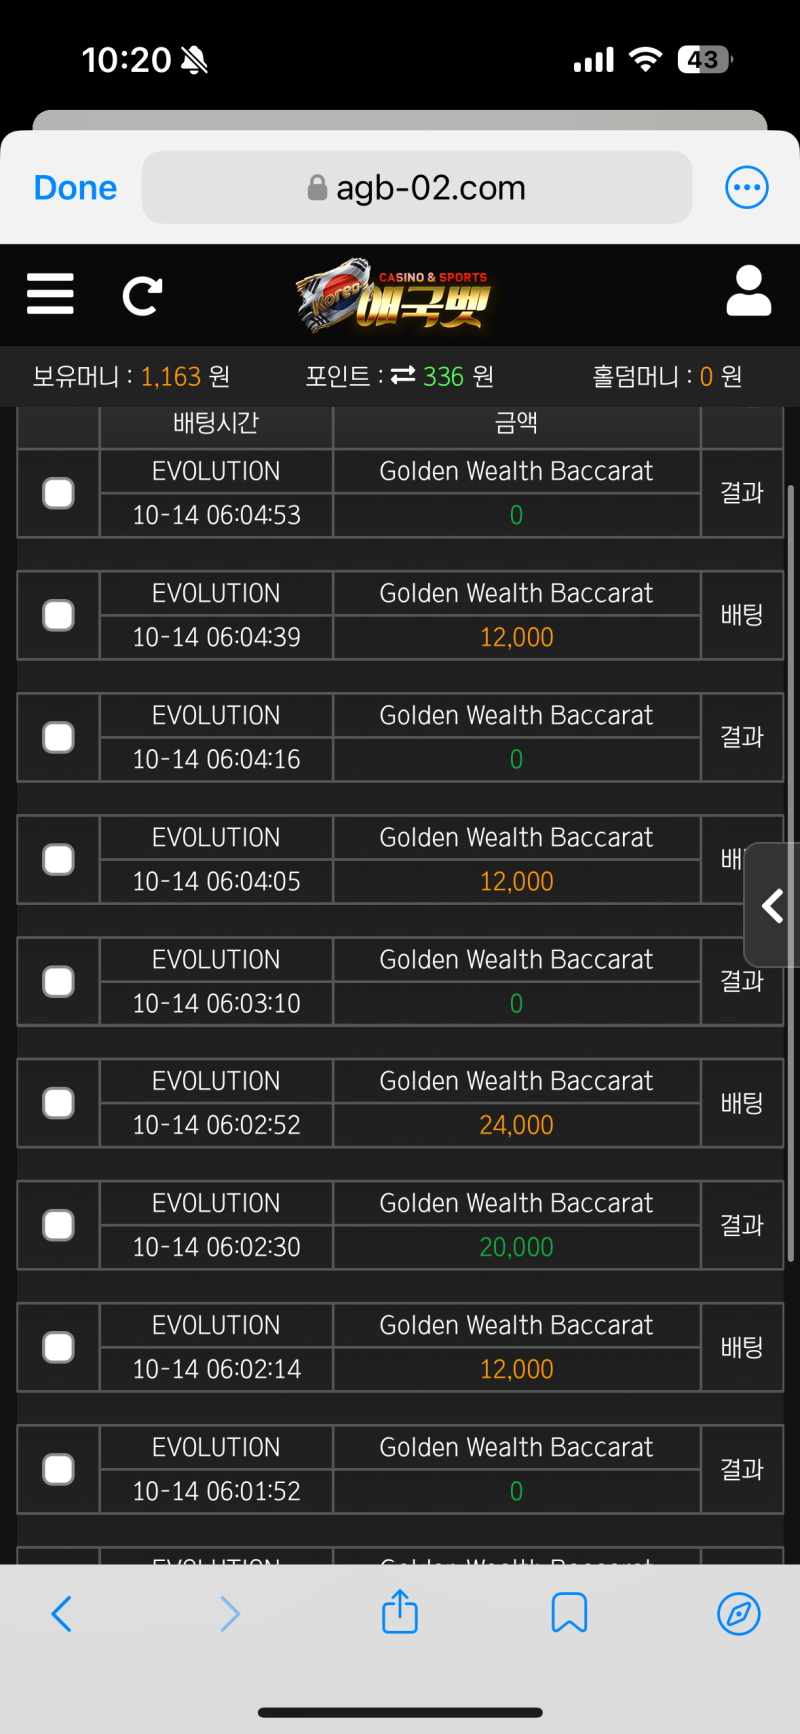Check the box for 06:04:53 entry
This screenshot has height=1734, width=800.
(x=58, y=493)
